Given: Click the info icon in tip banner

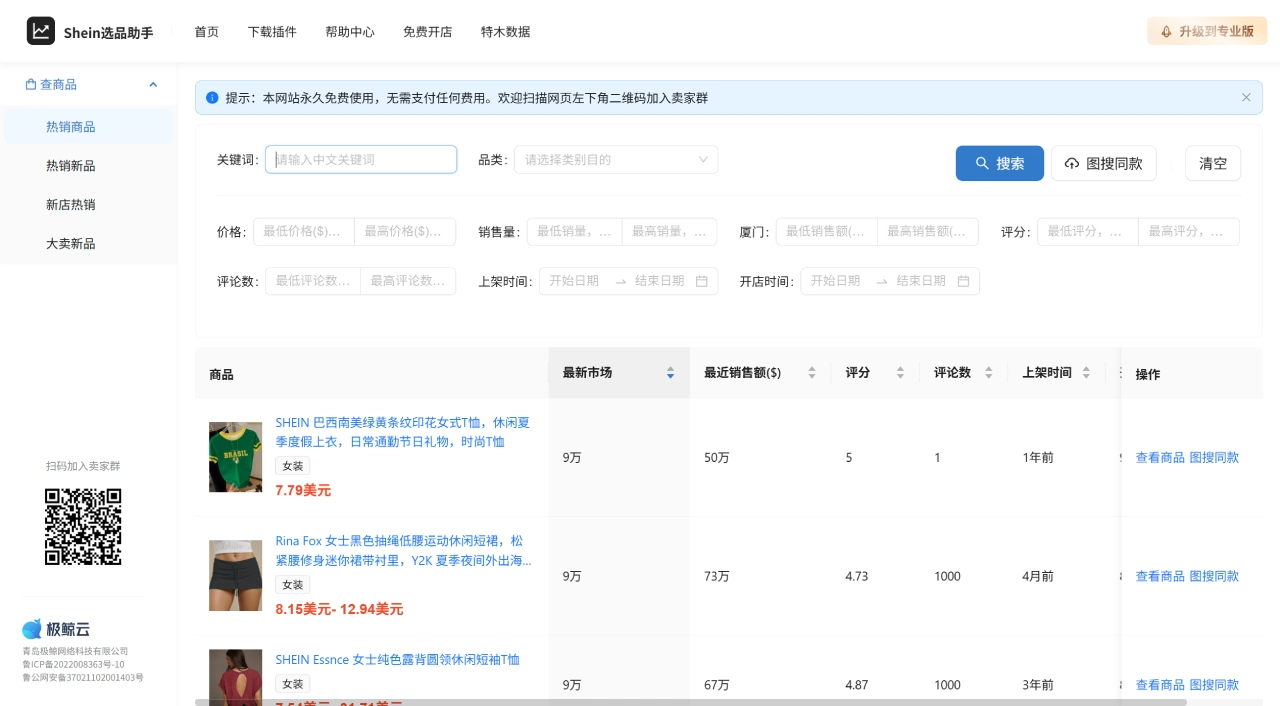Looking at the screenshot, I should 212,98.
